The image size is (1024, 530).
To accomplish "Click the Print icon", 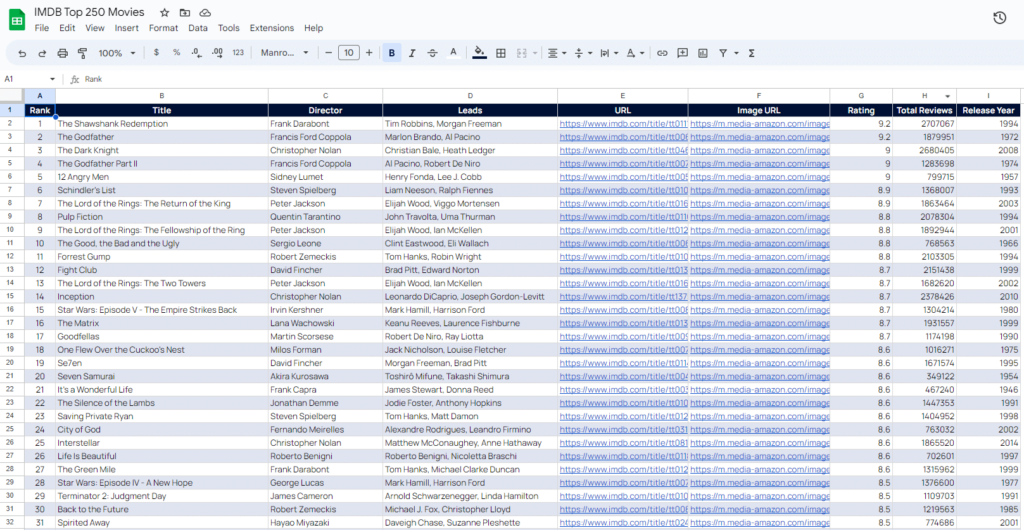I will click(63, 53).
